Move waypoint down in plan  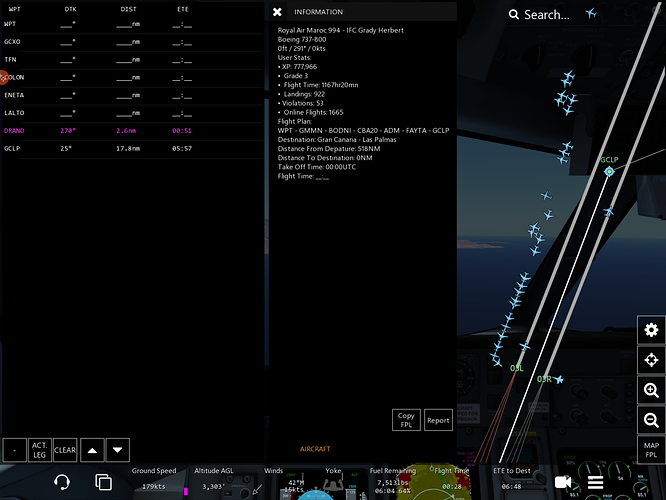[x=118, y=450]
